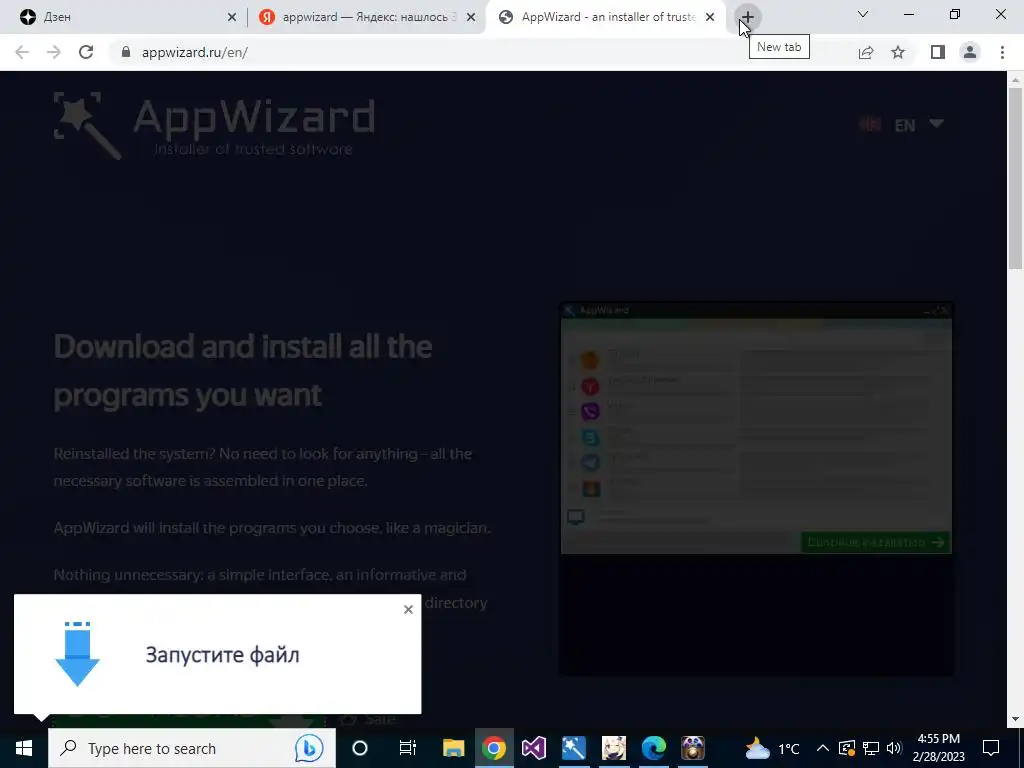The image size is (1024, 768).
Task: Close the AppWizard installer tab
Action: coord(710,17)
